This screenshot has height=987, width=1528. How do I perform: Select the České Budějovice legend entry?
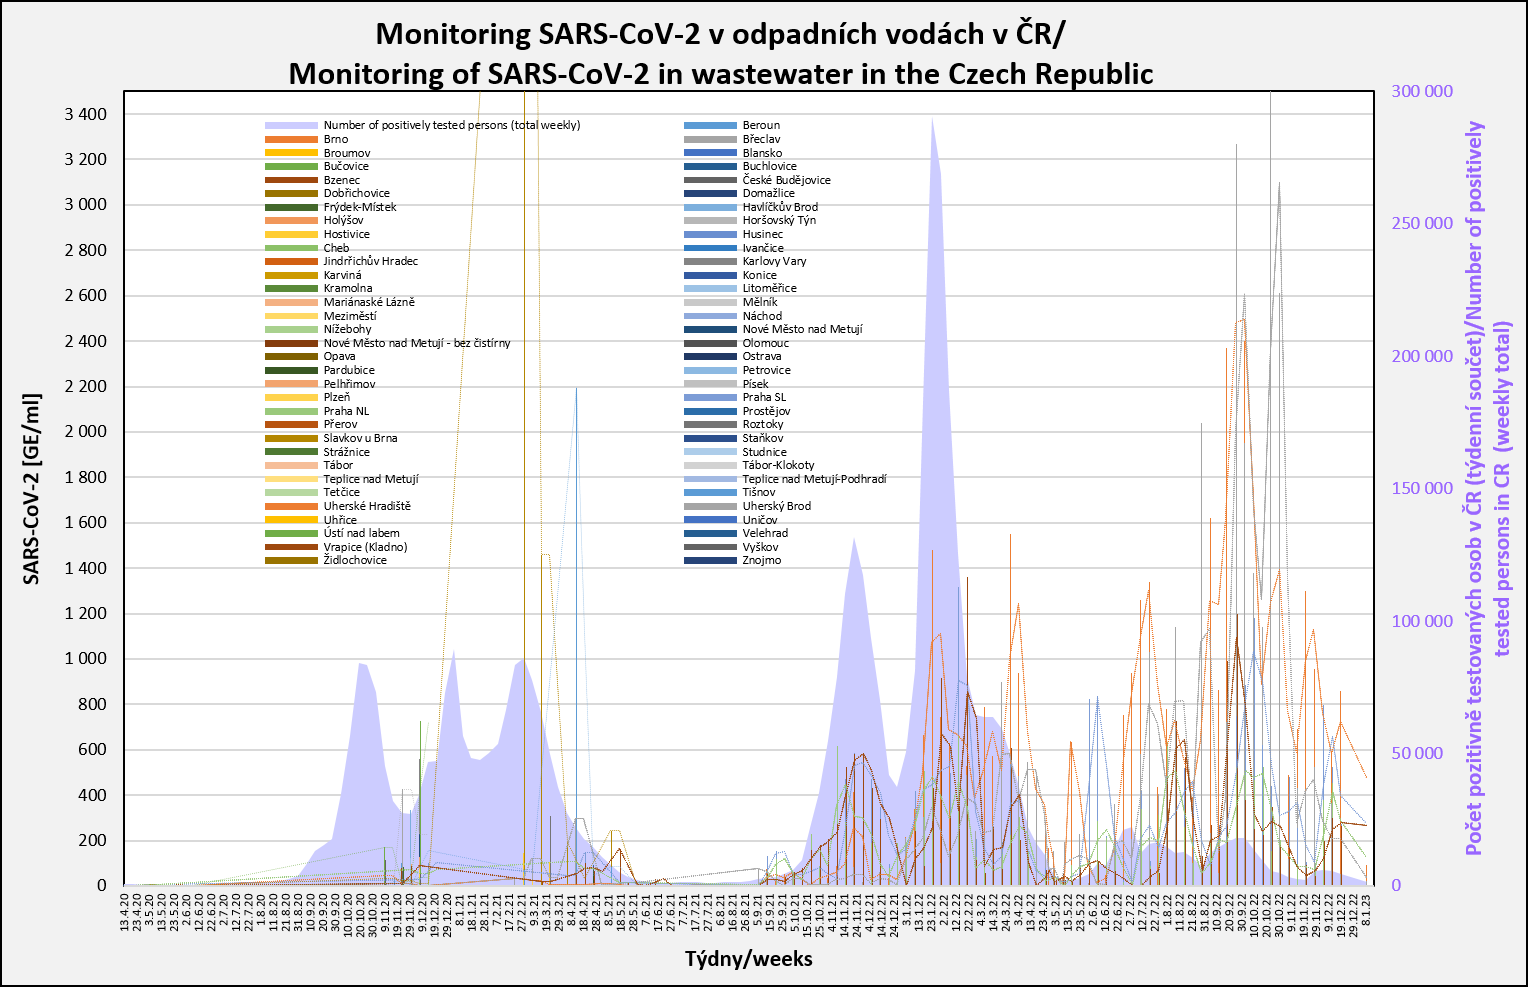tap(786, 180)
